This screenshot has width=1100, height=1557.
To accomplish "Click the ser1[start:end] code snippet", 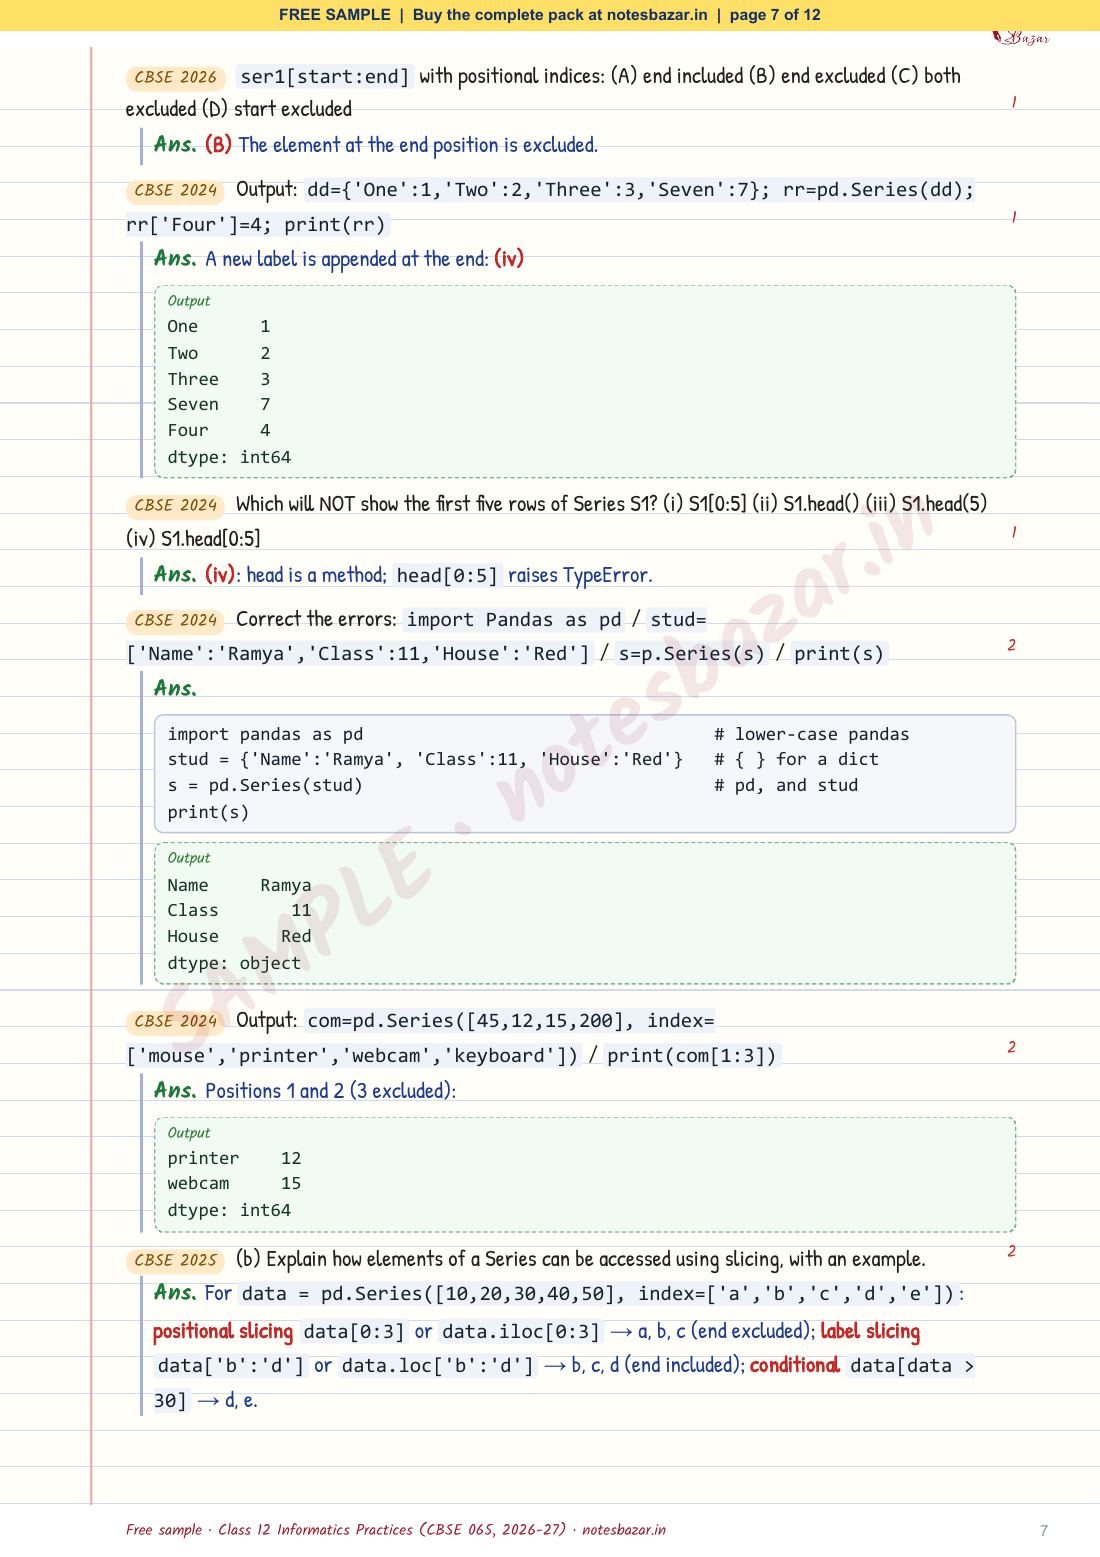I will 324,77.
